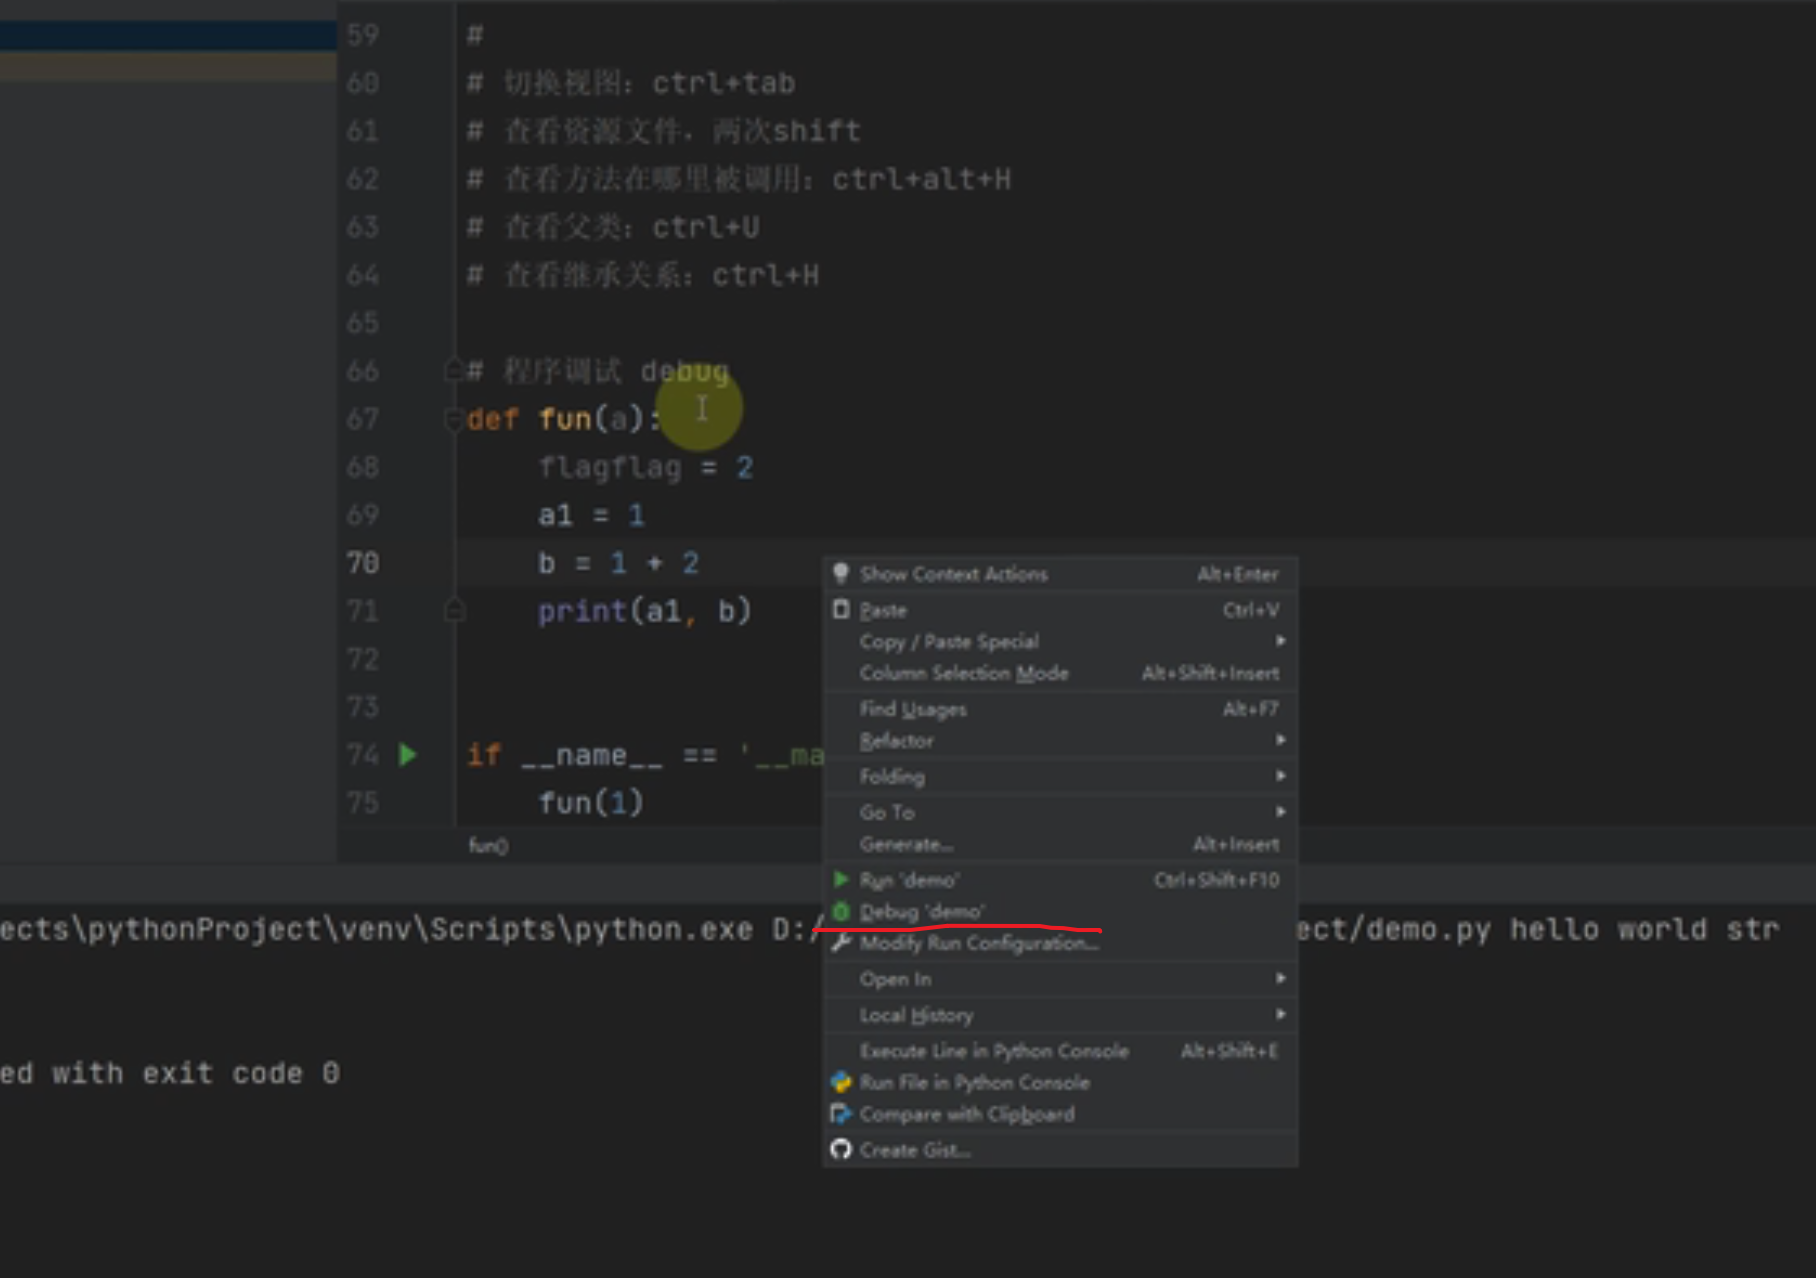Click the GitHub icon beside Create Gist
The image size is (1816, 1278).
(841, 1150)
